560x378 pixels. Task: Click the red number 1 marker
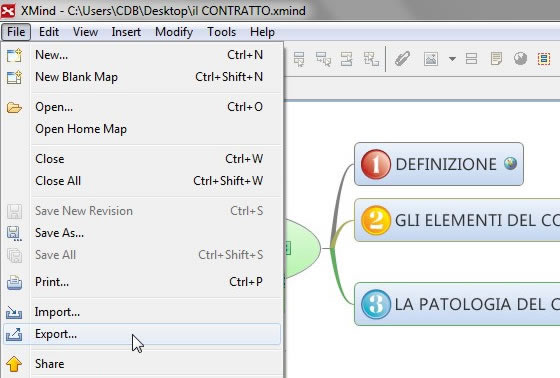(376, 164)
